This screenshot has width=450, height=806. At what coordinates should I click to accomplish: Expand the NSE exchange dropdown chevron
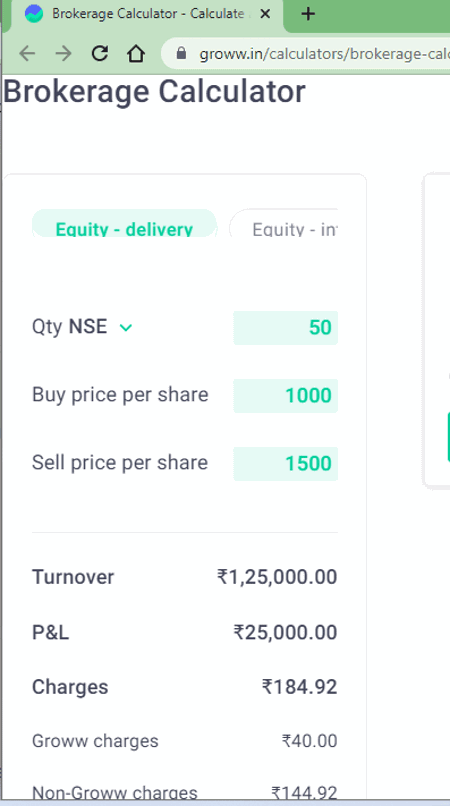pos(126,327)
